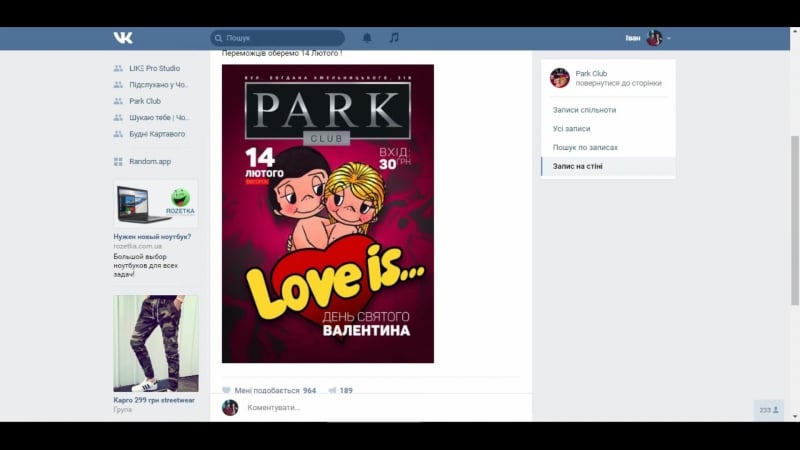The height and width of the screenshot is (450, 800).
Task: Open the camo pants ad image
Action: (156, 343)
